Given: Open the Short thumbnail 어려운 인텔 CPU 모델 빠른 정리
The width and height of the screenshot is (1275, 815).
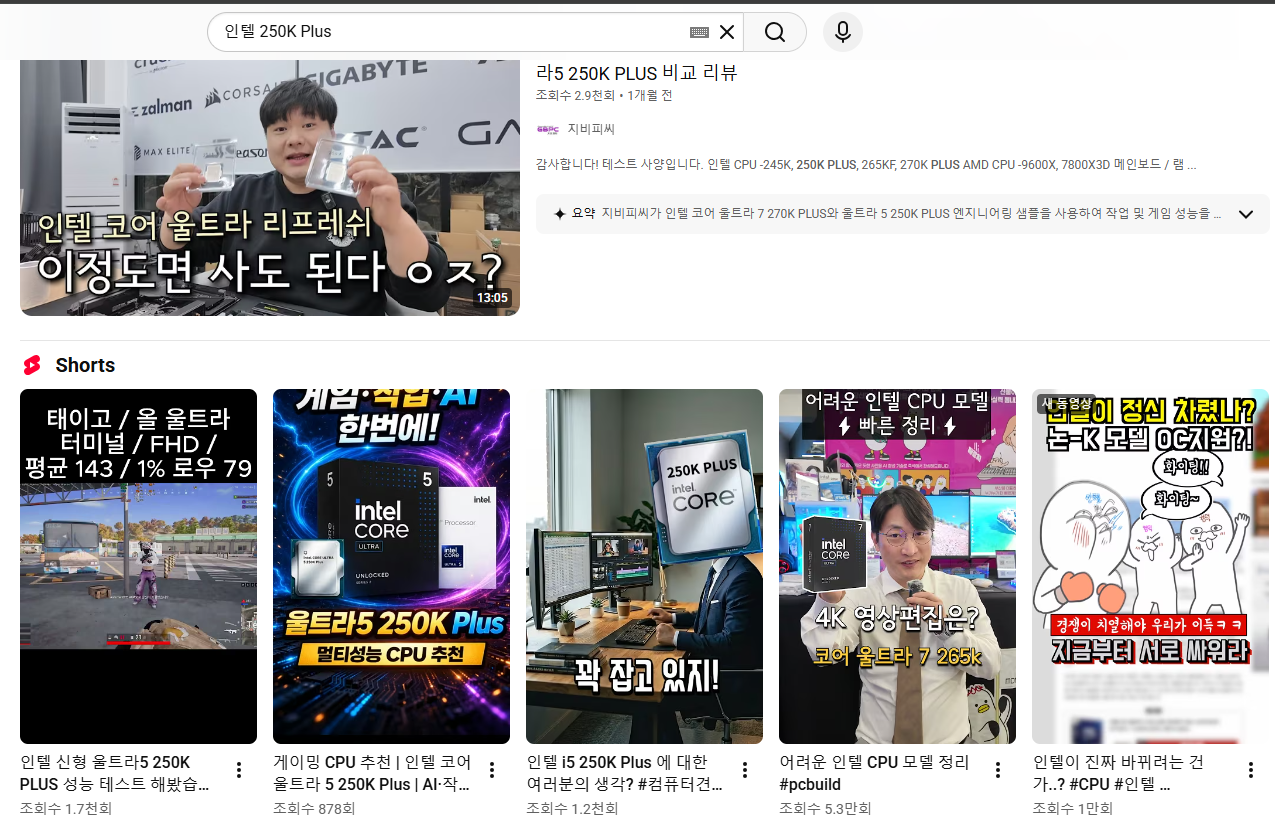Looking at the screenshot, I should tap(897, 566).
